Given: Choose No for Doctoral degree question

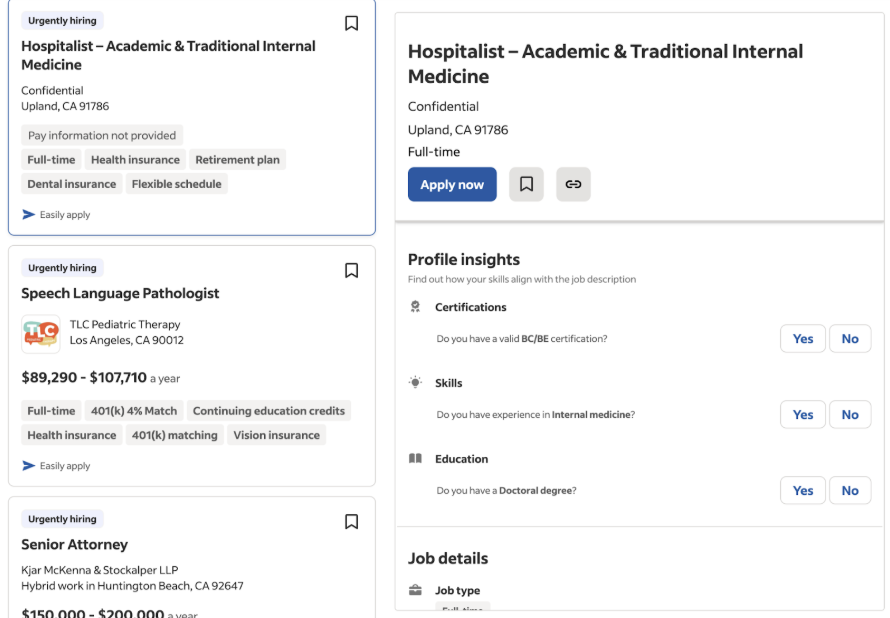Looking at the screenshot, I should 850,490.
